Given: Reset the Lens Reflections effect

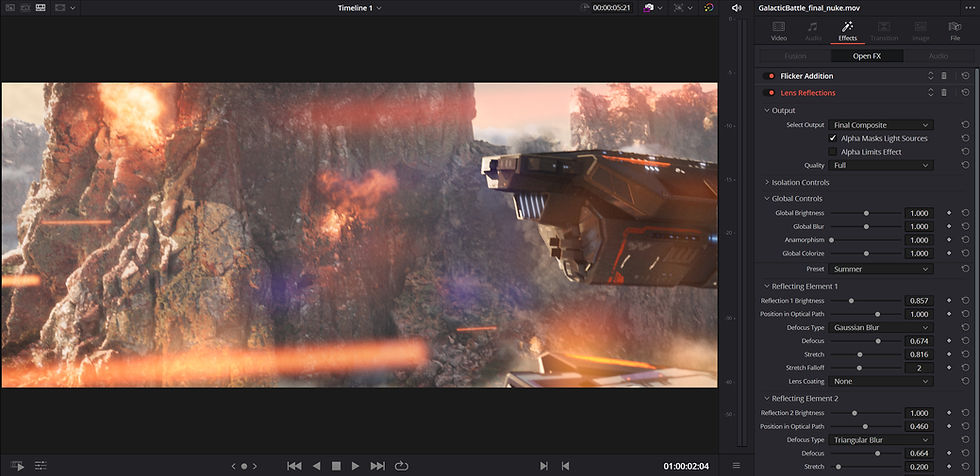Looking at the screenshot, I should point(966,92).
